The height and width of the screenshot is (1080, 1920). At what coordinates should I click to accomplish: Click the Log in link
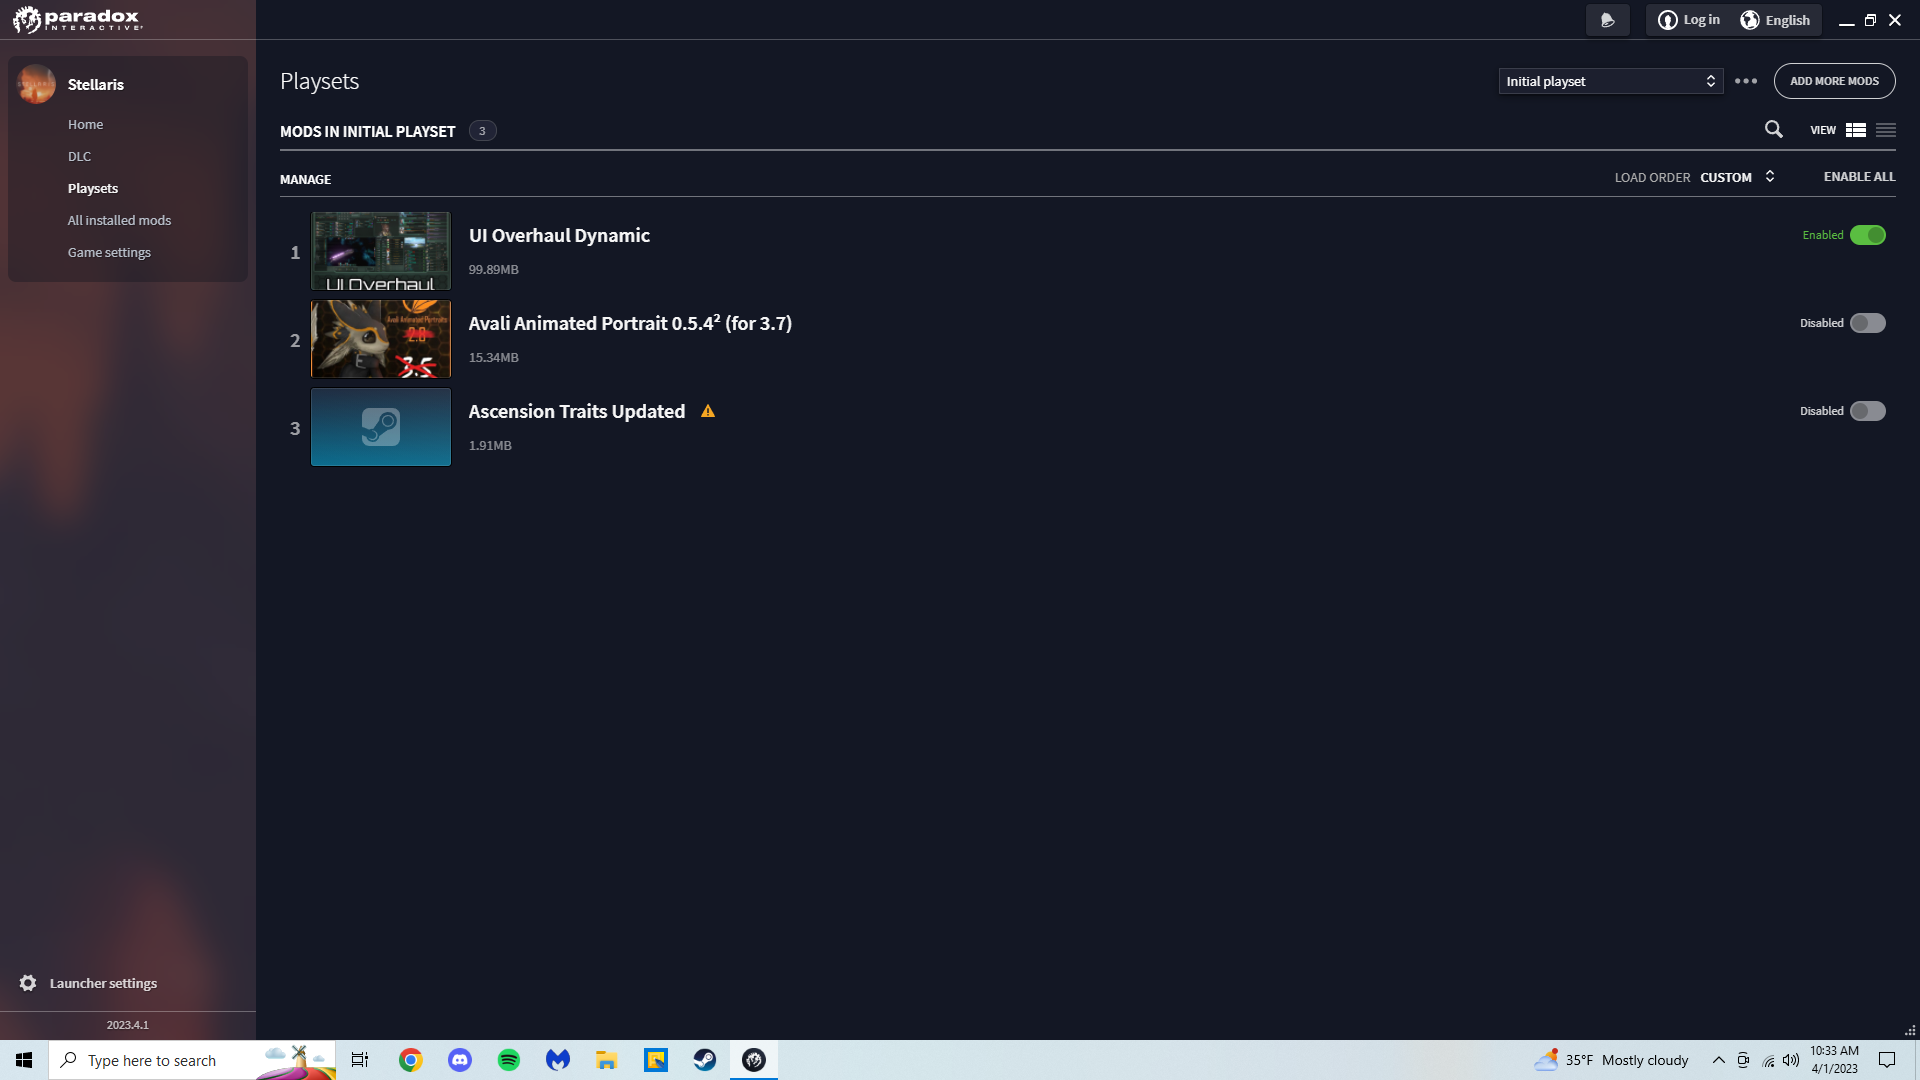[x=1702, y=20]
